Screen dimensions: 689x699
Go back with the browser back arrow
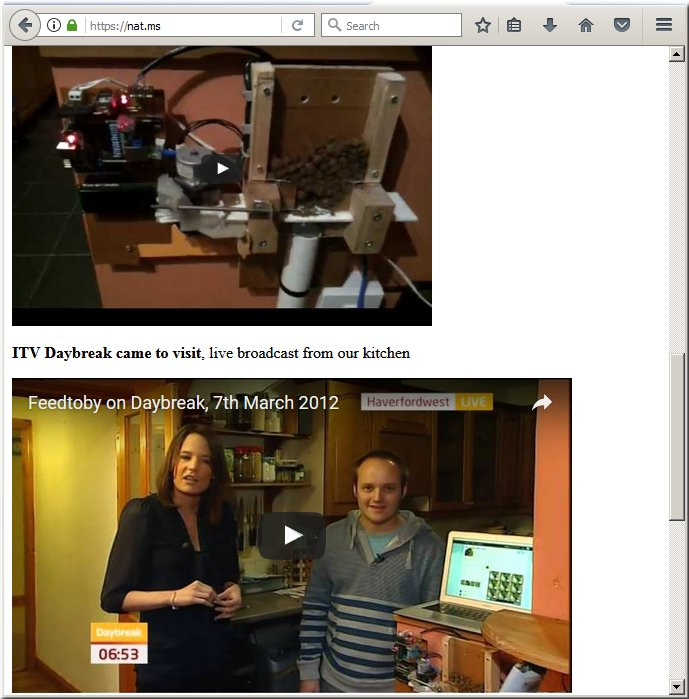point(25,25)
